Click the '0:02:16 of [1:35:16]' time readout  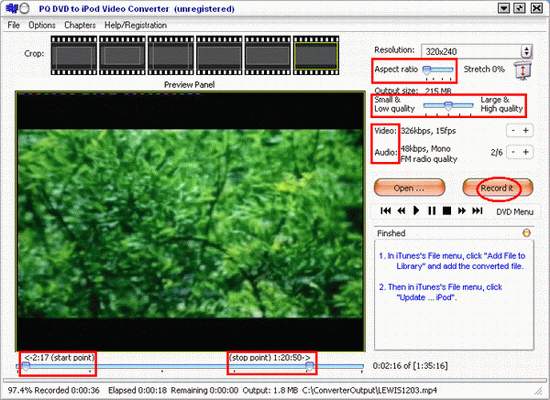(x=410, y=366)
